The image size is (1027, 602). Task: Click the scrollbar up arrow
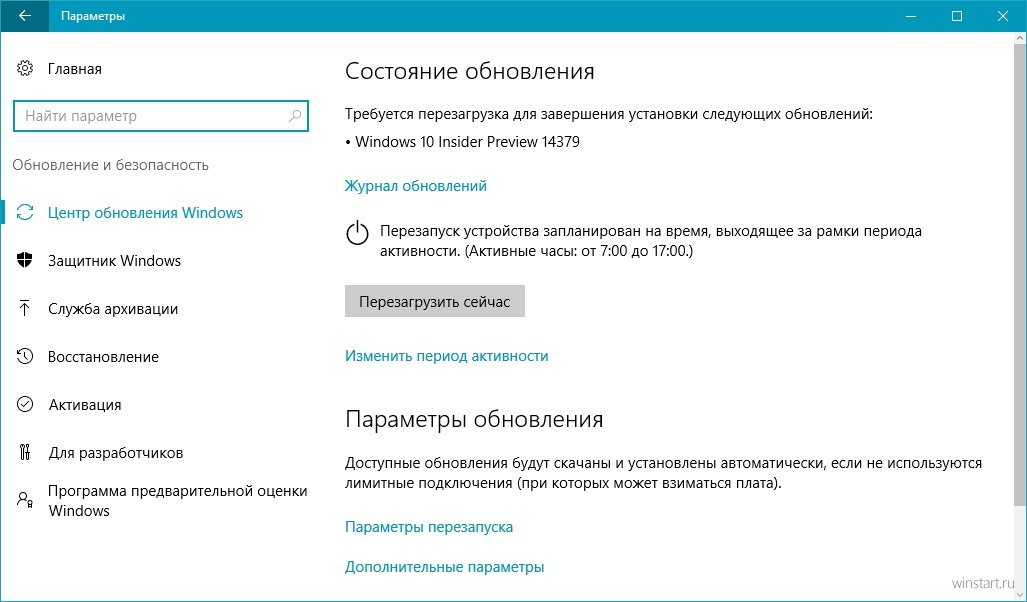(x=1020, y=38)
